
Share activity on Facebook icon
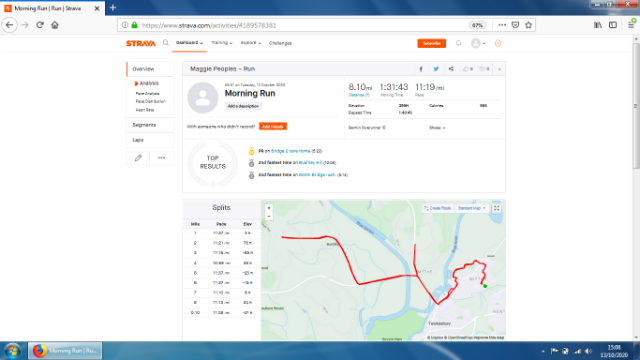tap(421, 69)
